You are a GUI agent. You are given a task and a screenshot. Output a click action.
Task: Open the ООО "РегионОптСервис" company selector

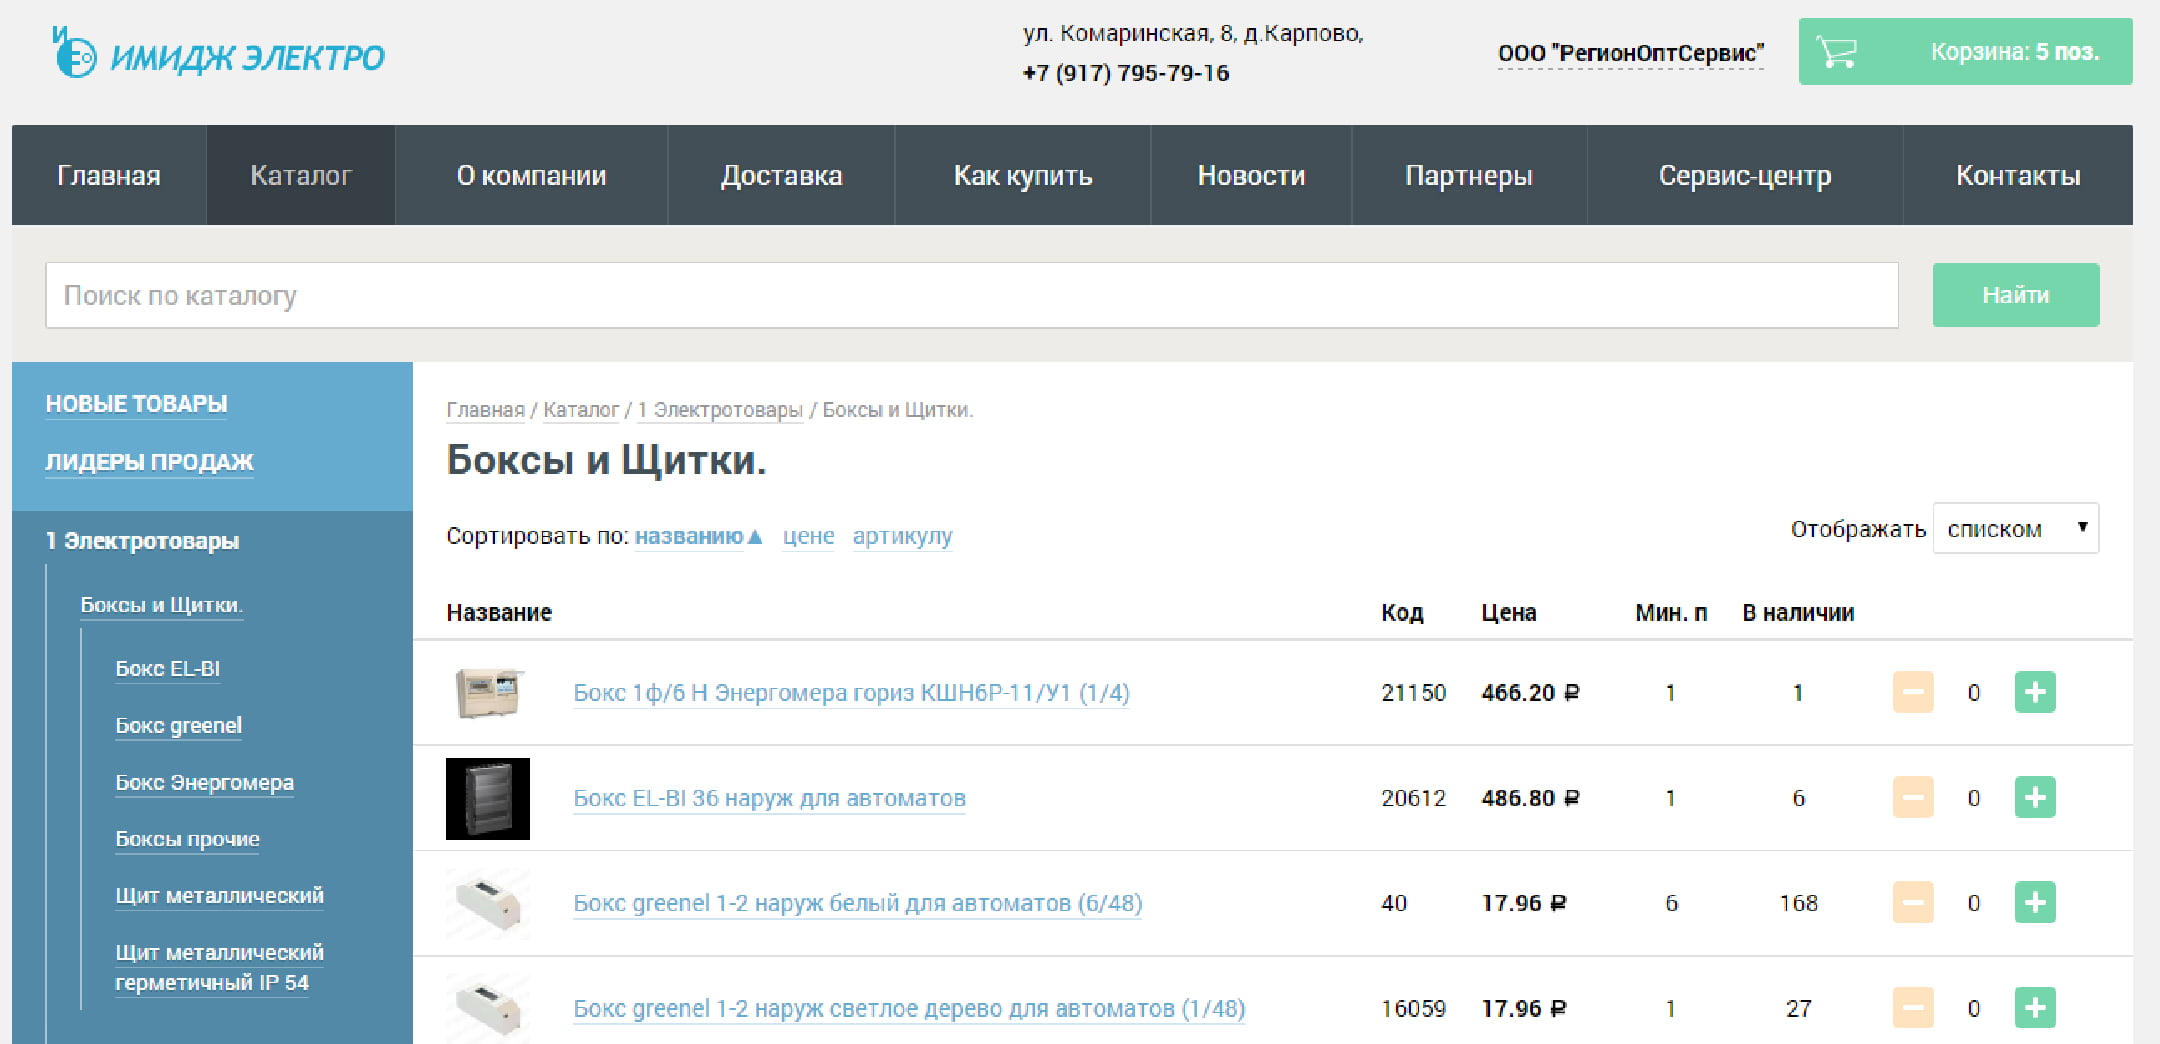click(x=1630, y=53)
